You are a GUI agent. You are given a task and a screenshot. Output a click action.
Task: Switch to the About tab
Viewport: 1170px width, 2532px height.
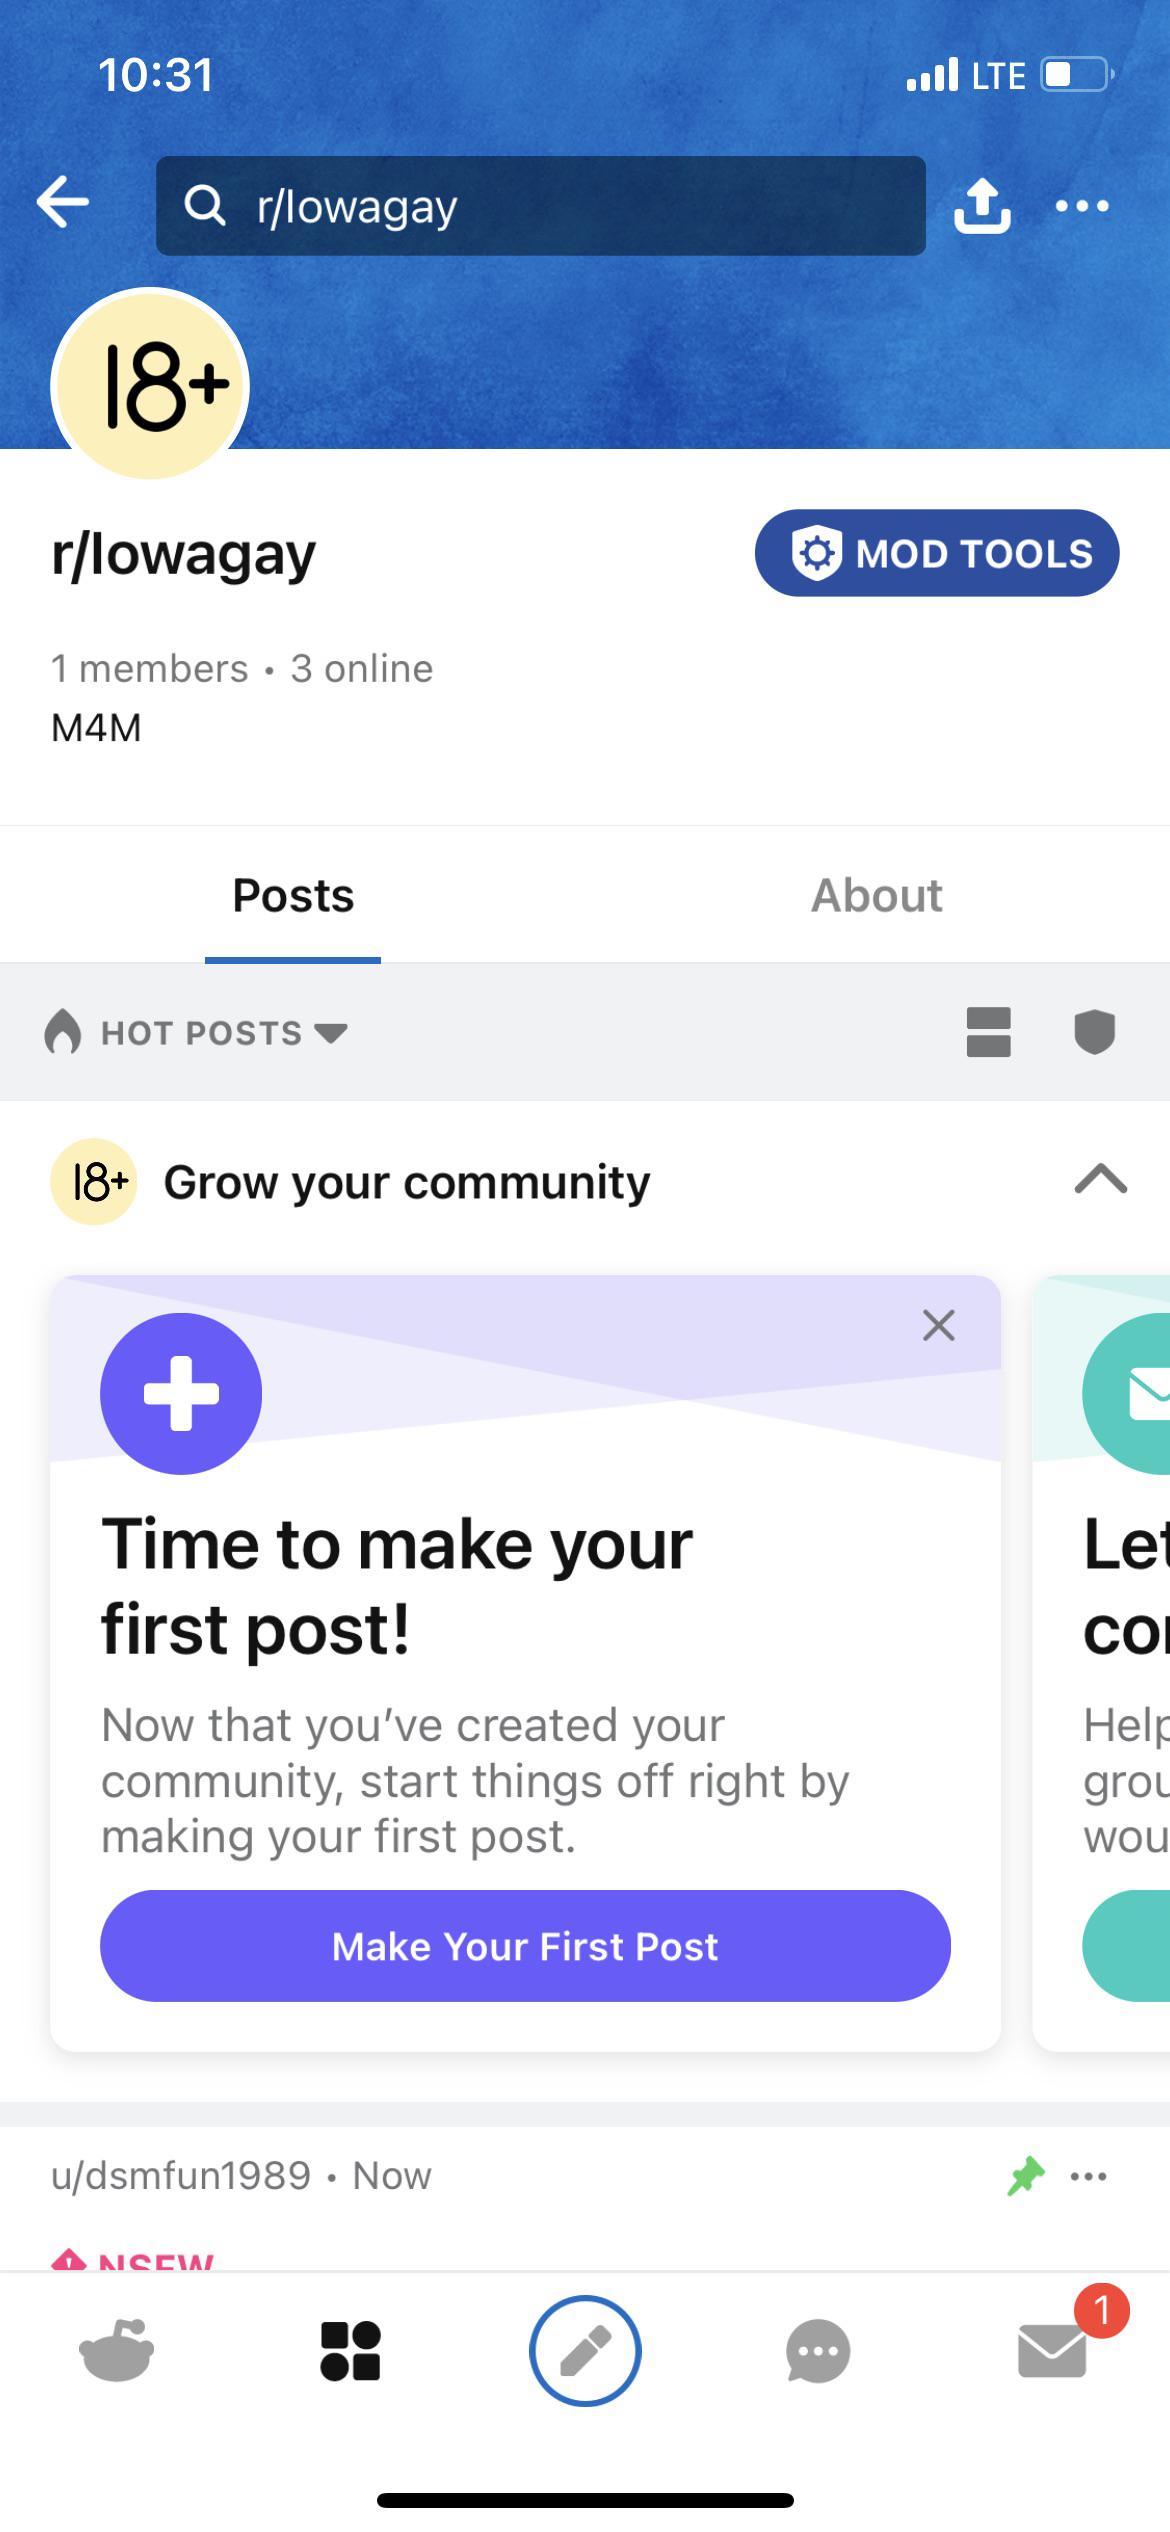click(x=877, y=895)
